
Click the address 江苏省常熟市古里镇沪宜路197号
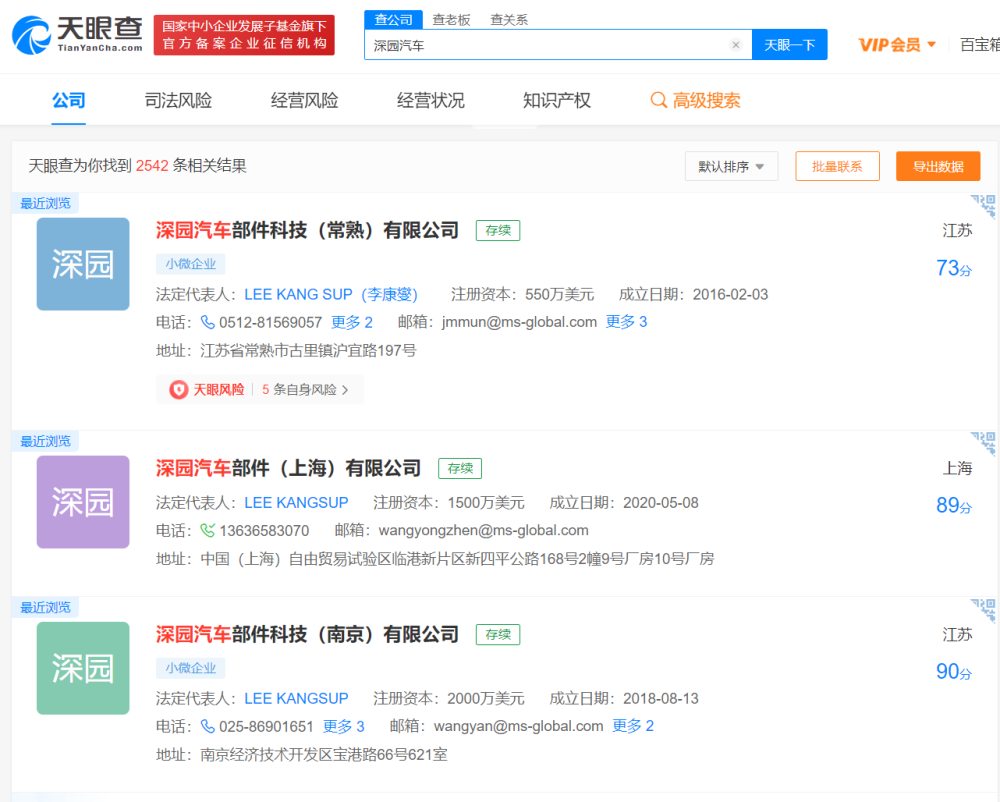pyautogui.click(x=308, y=351)
